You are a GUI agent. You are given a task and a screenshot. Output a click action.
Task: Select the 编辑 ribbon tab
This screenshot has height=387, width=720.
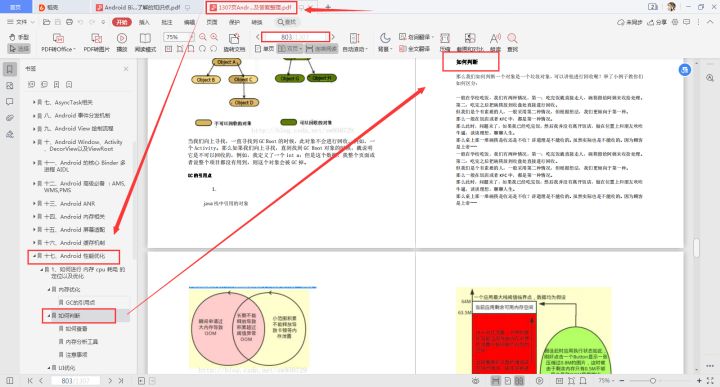click(190, 22)
